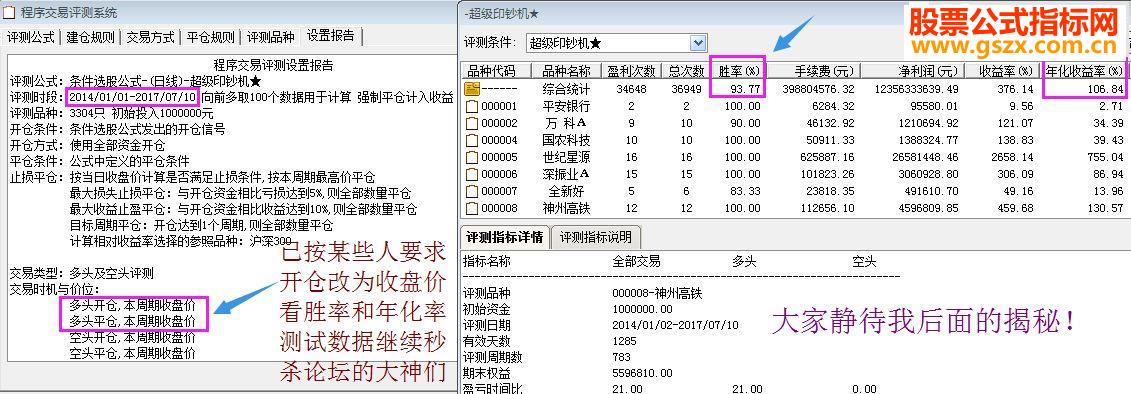
Task: Click the icon beside code 000002
Action: (x=472, y=123)
